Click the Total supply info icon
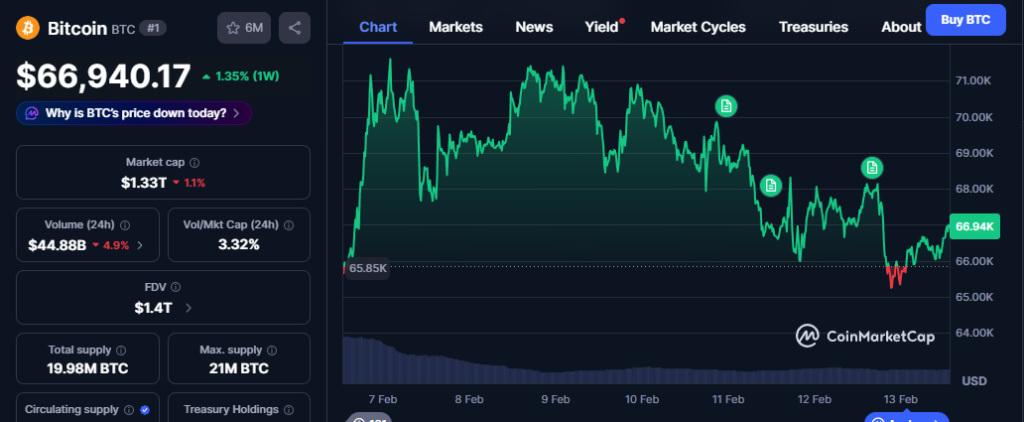The width and height of the screenshot is (1024, 422). coord(121,351)
